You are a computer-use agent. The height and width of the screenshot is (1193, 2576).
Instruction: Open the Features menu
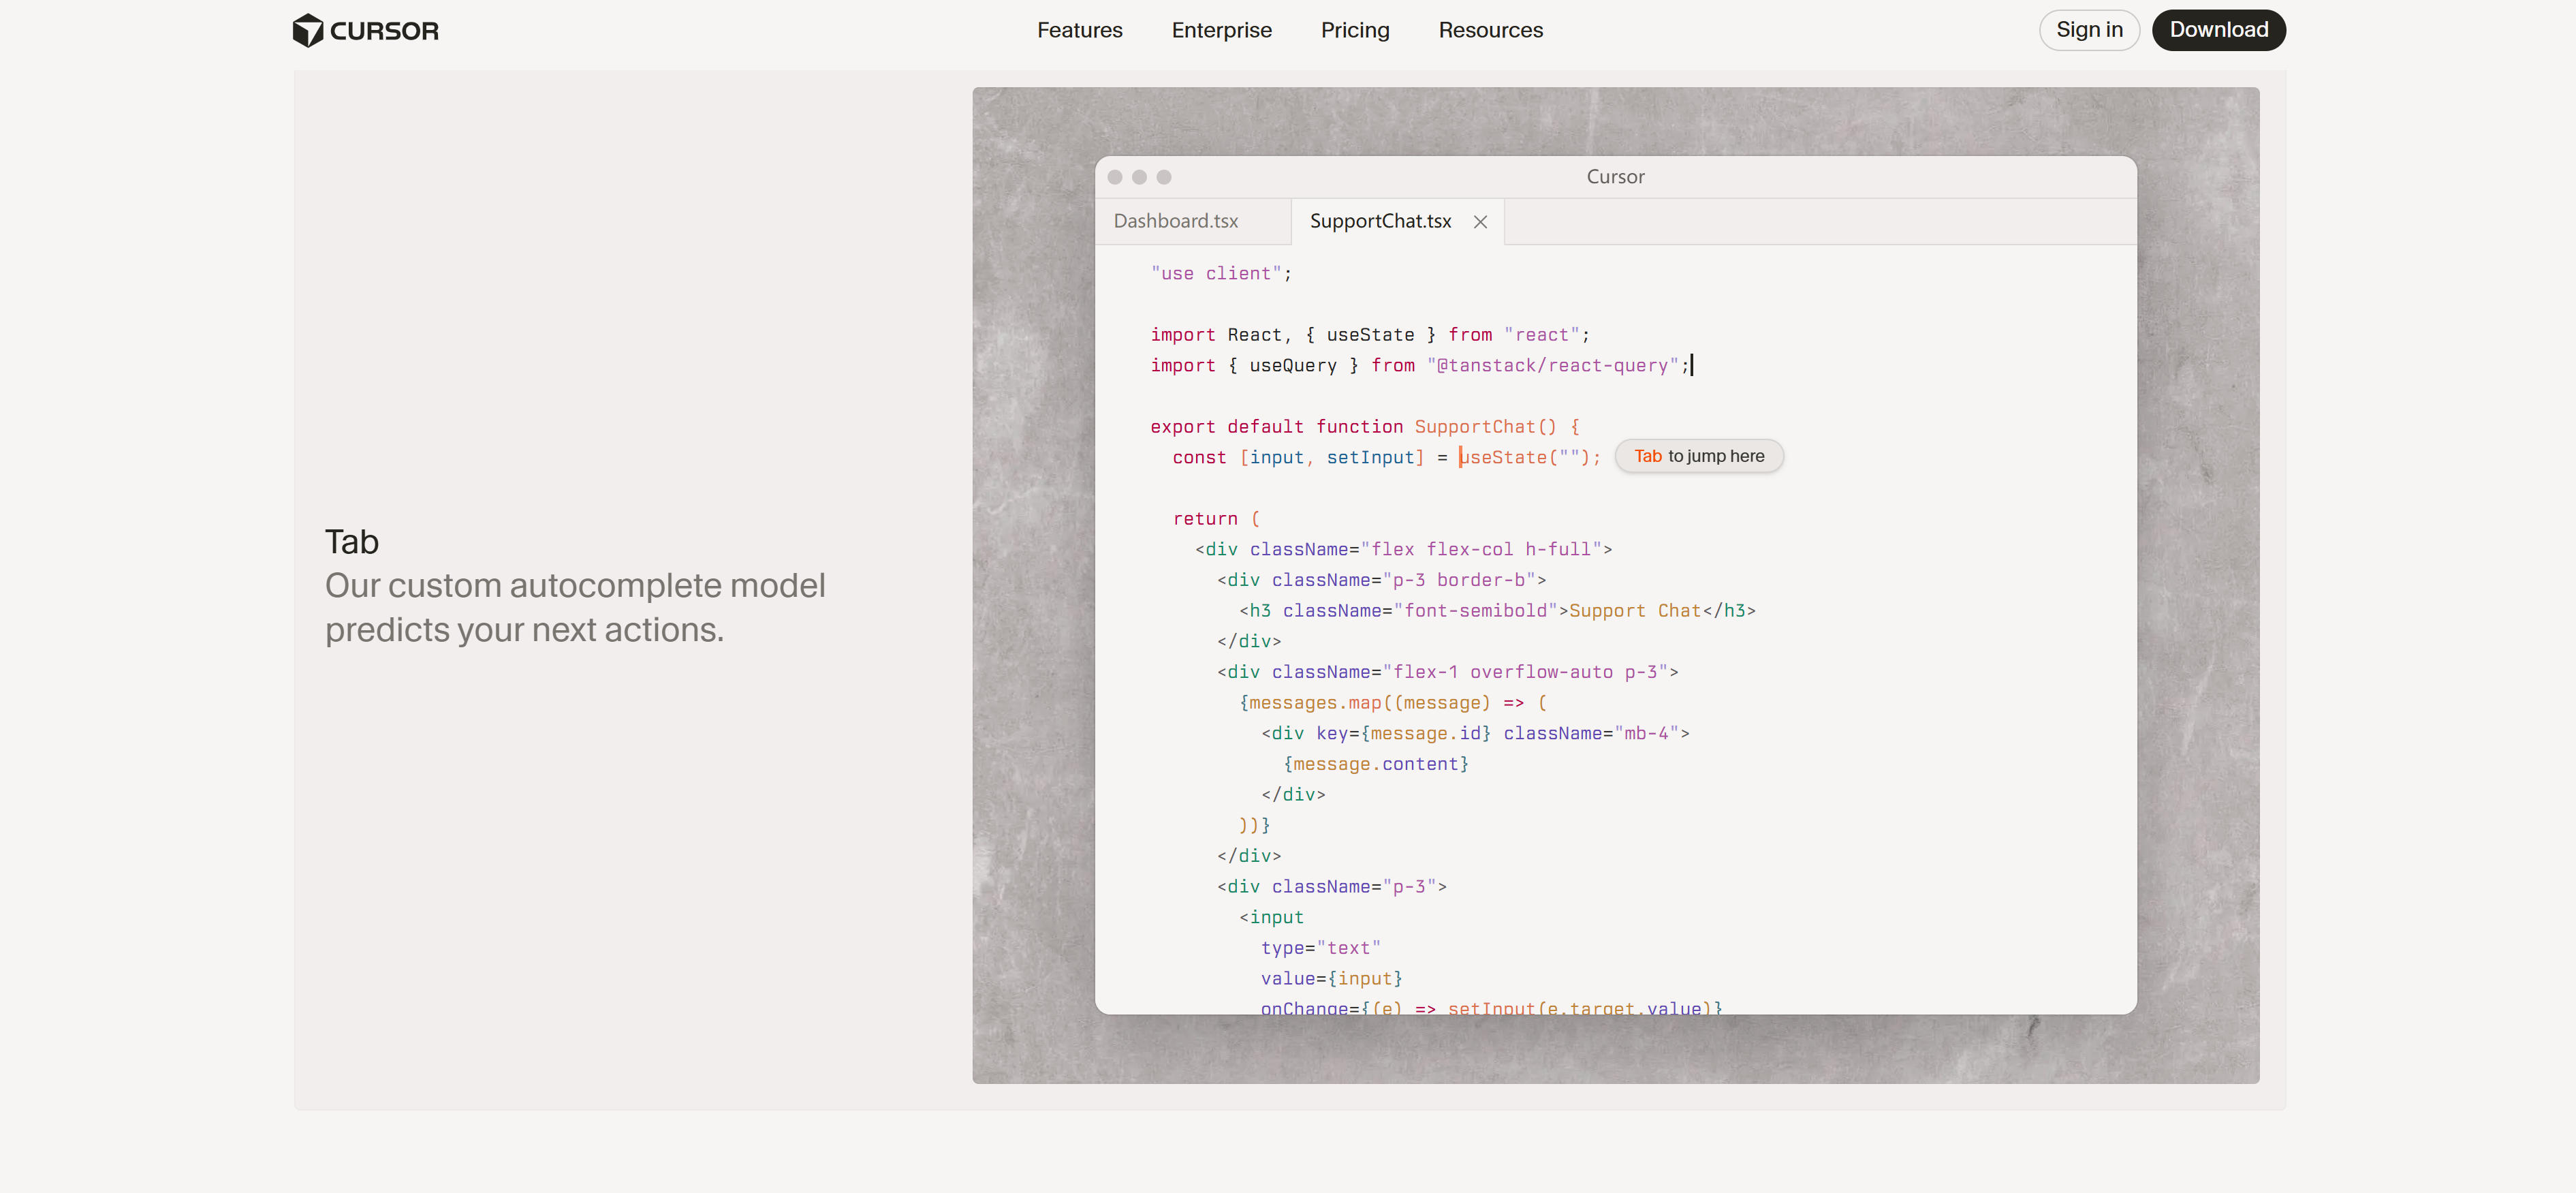pyautogui.click(x=1079, y=30)
